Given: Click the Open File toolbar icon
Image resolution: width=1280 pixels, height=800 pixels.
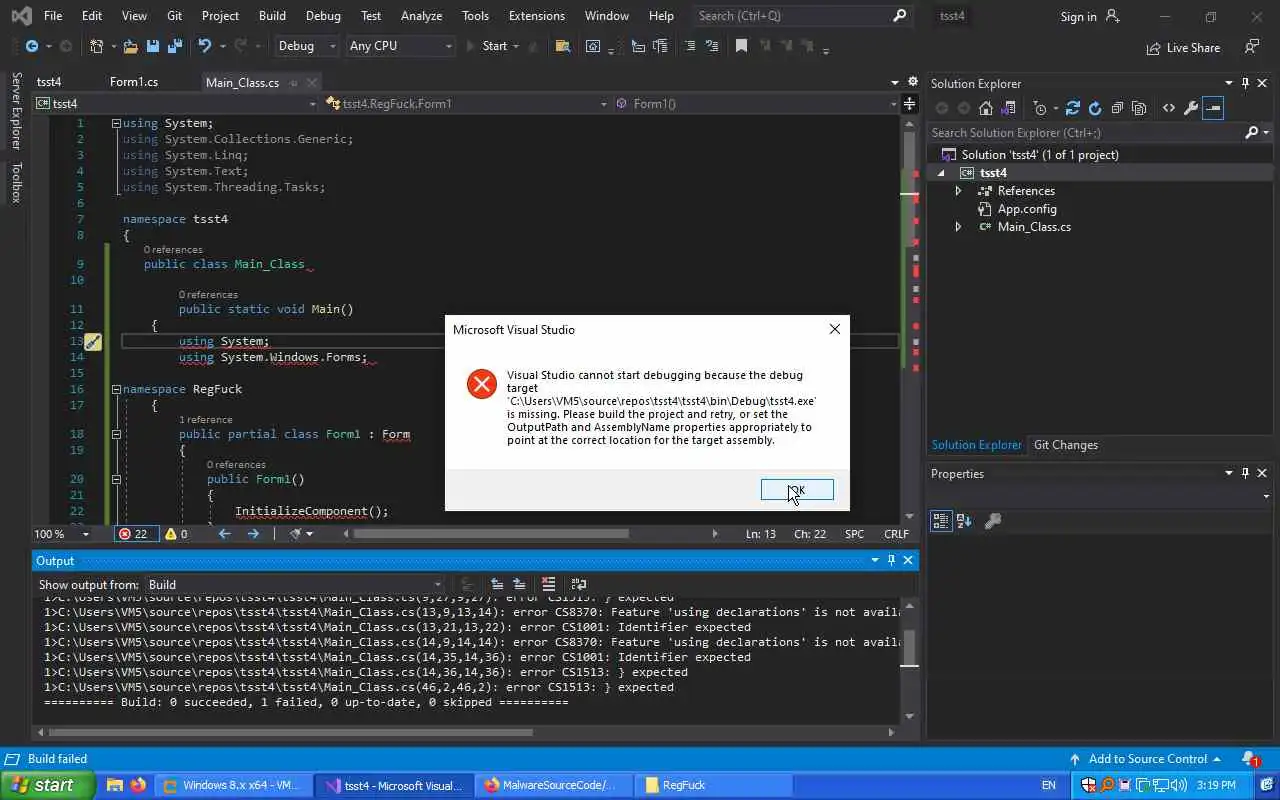Looking at the screenshot, I should pos(130,46).
